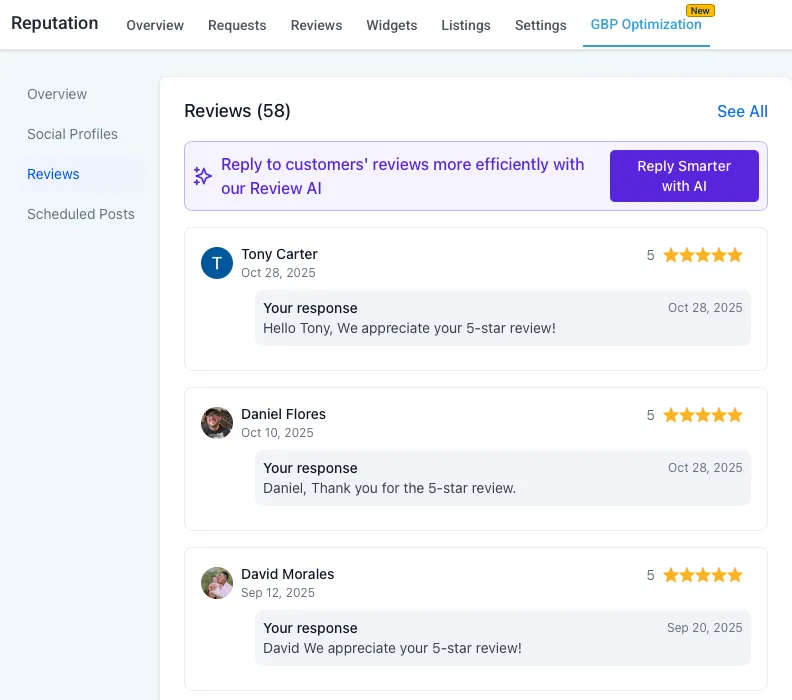Click the New badge on GBP Optimization
Viewport: 792px width, 700px height.
tap(700, 11)
